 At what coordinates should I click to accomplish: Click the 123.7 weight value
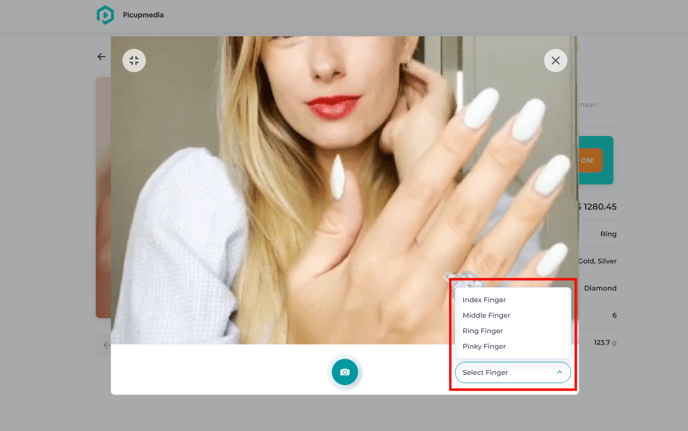point(602,342)
